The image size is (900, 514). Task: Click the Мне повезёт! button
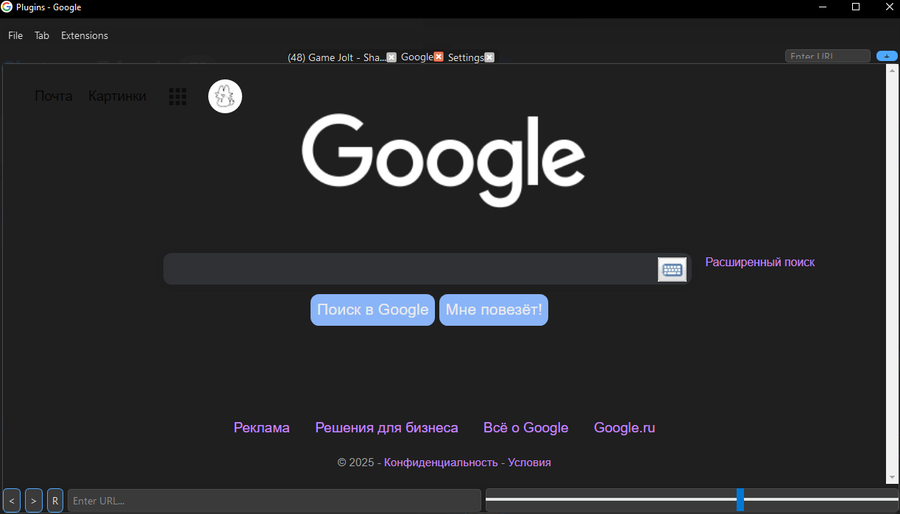pos(494,310)
